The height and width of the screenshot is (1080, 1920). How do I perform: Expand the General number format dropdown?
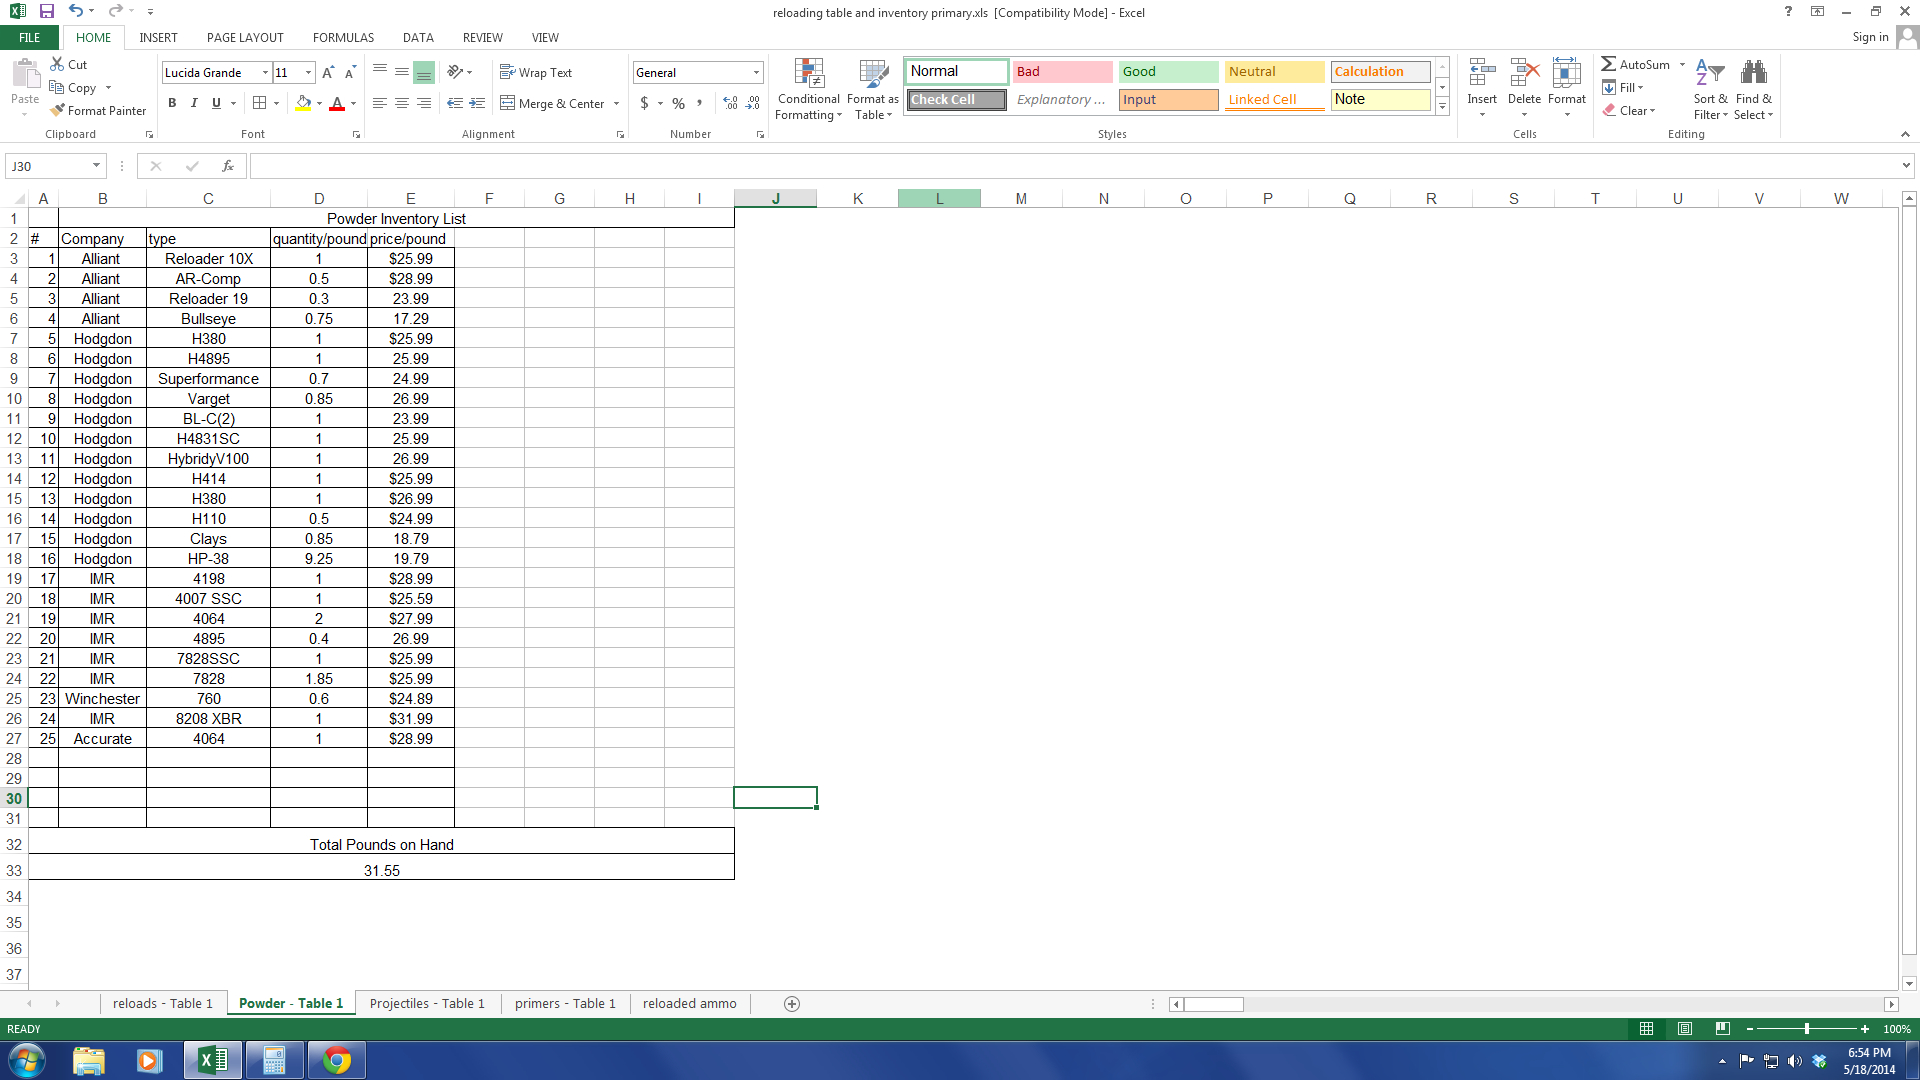[x=756, y=72]
